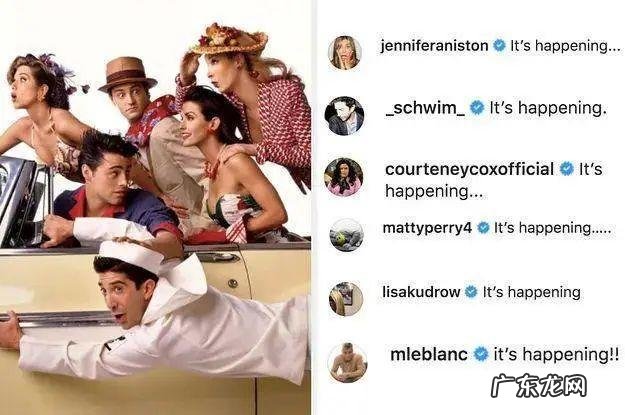Open jenniferaniston's profile avatar
The width and height of the screenshot is (625, 415).
tap(344, 52)
